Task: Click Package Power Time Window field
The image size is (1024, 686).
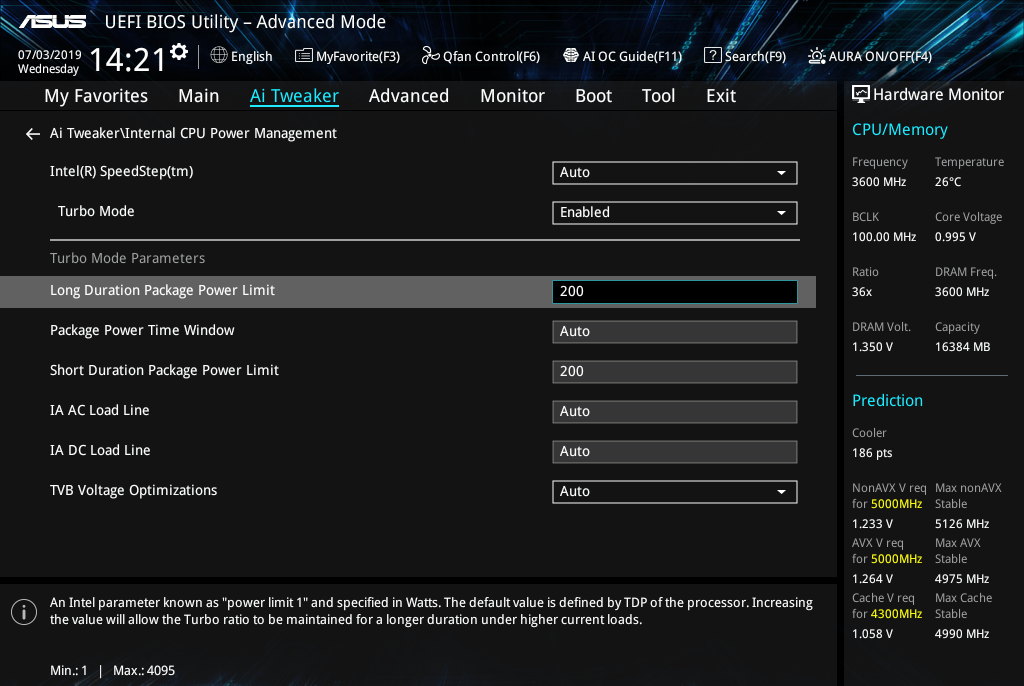Action: 675,331
